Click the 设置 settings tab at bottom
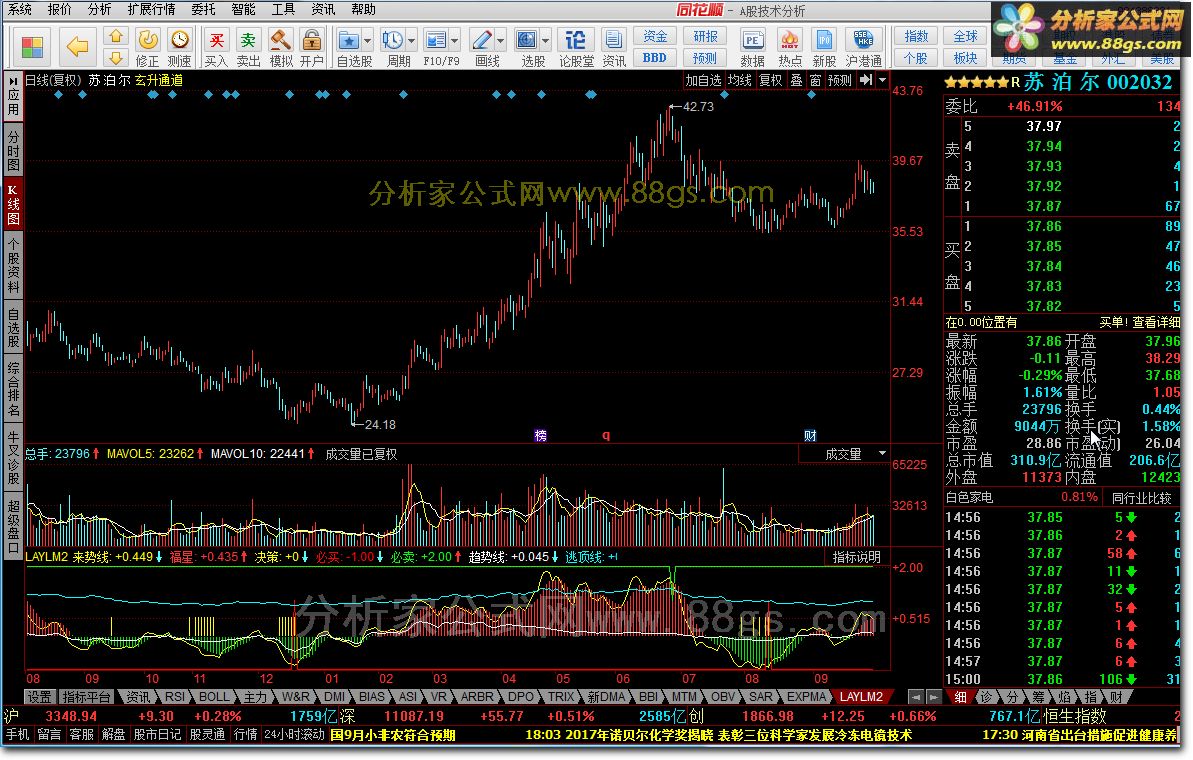Image resolution: width=1193 pixels, height=760 pixels. click(x=39, y=696)
